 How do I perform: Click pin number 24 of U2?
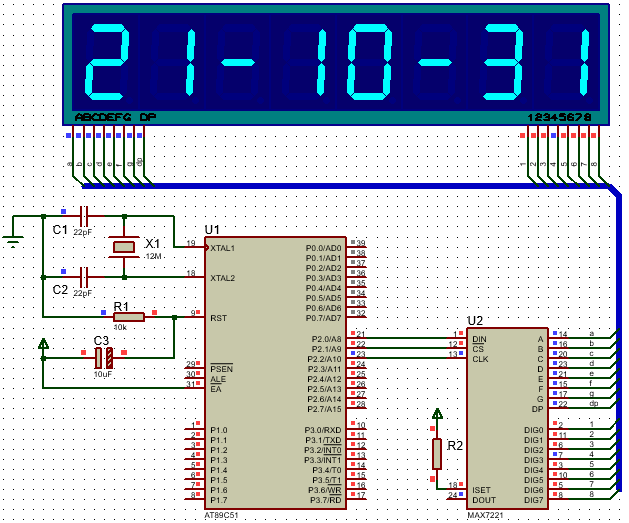(452, 495)
